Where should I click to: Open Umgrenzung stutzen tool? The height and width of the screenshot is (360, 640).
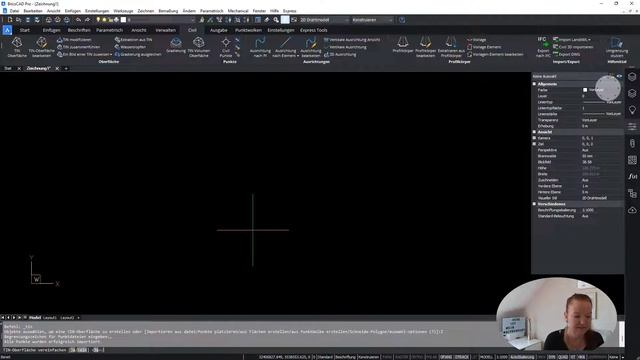617,47
